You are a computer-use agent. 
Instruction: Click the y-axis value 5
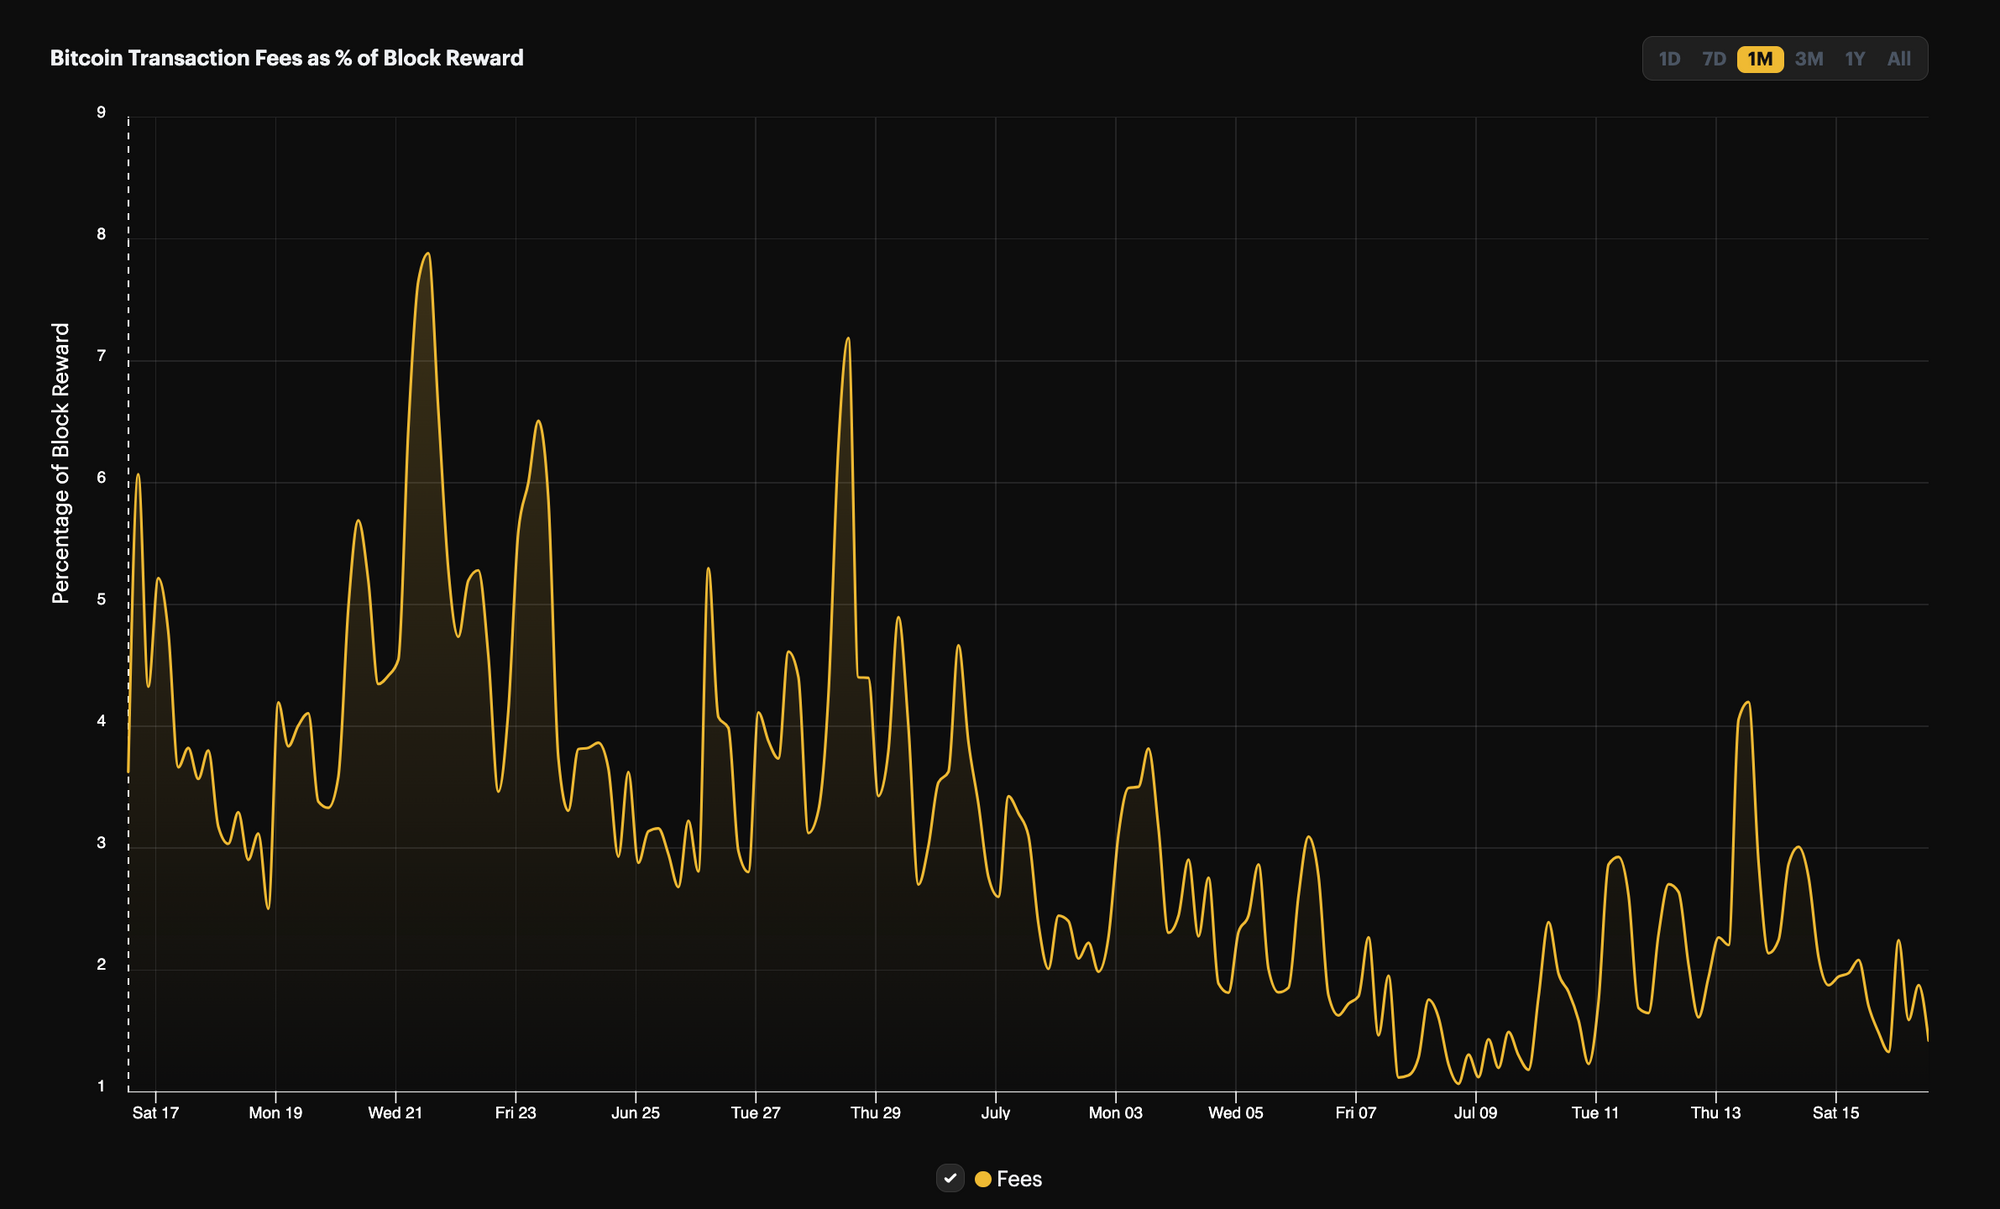pyautogui.click(x=101, y=600)
